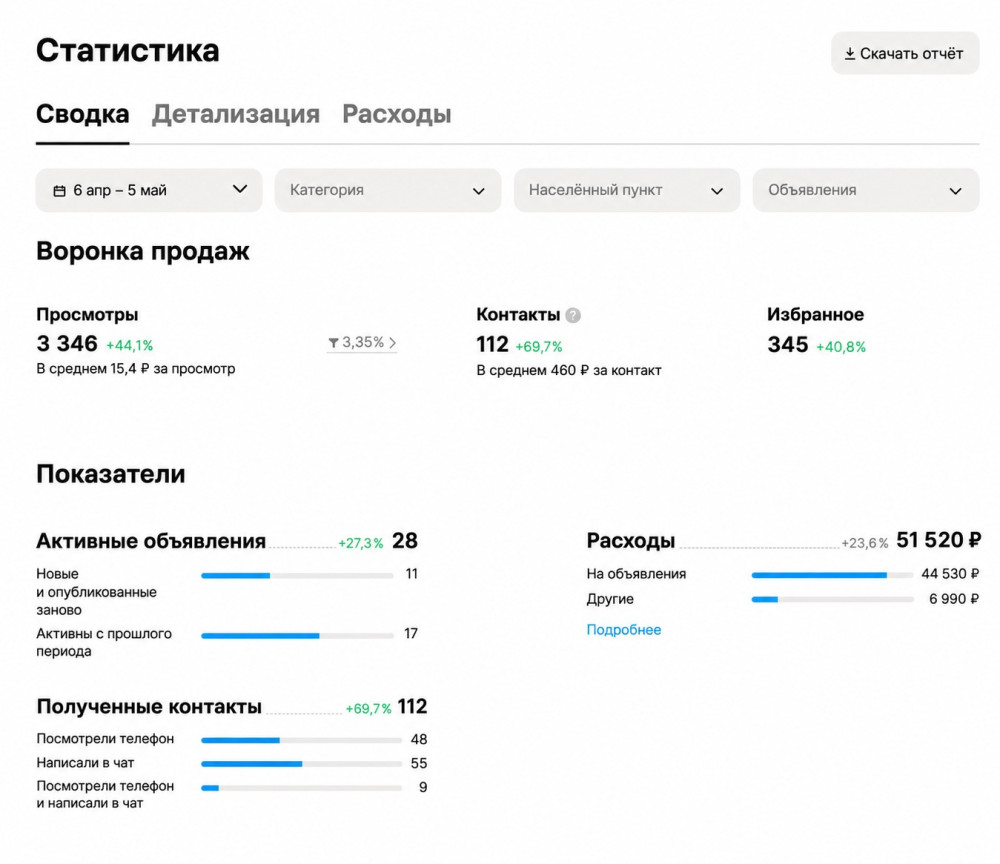Click the Контакты heading in the funnel
1000x864 pixels.
[x=518, y=314]
